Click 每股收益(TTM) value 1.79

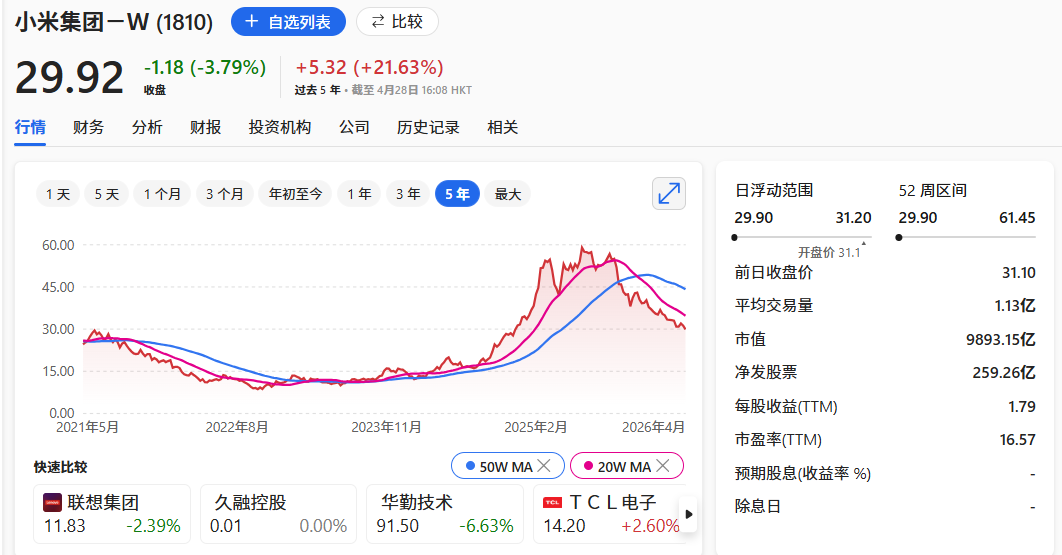pos(1022,407)
